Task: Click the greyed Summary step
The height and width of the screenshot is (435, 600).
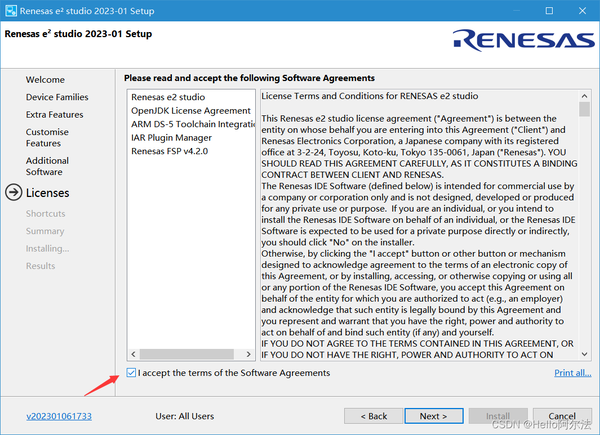Action: tap(45, 231)
